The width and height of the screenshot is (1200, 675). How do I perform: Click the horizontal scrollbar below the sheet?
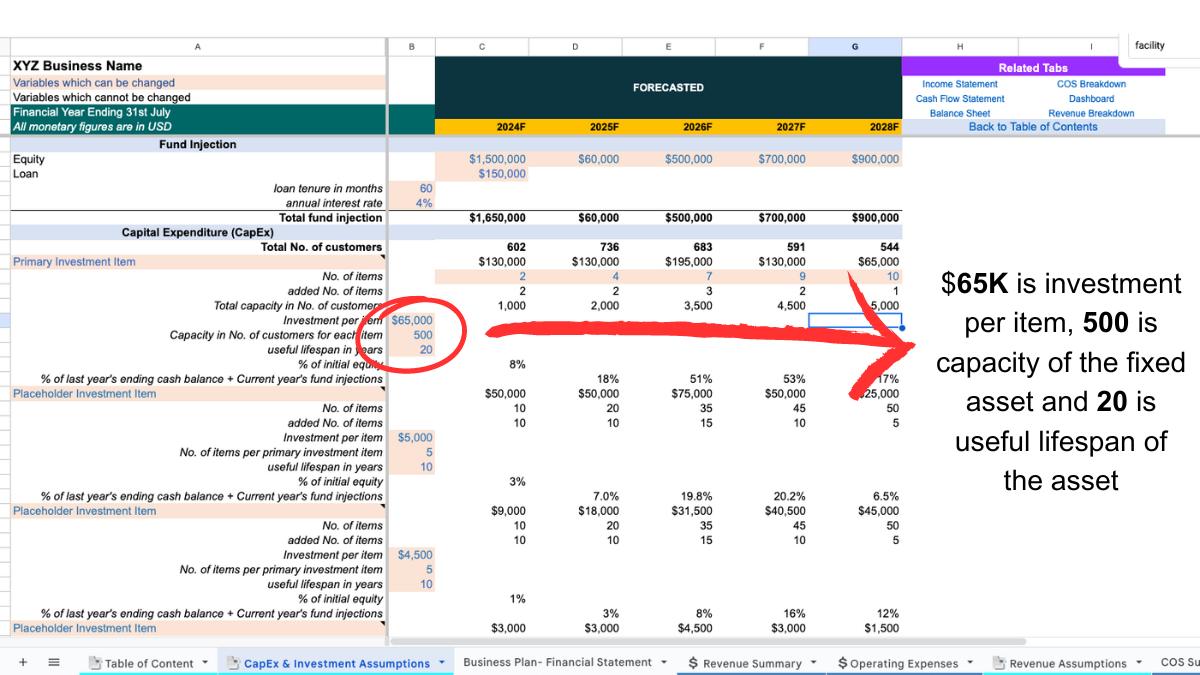pyautogui.click(x=707, y=641)
